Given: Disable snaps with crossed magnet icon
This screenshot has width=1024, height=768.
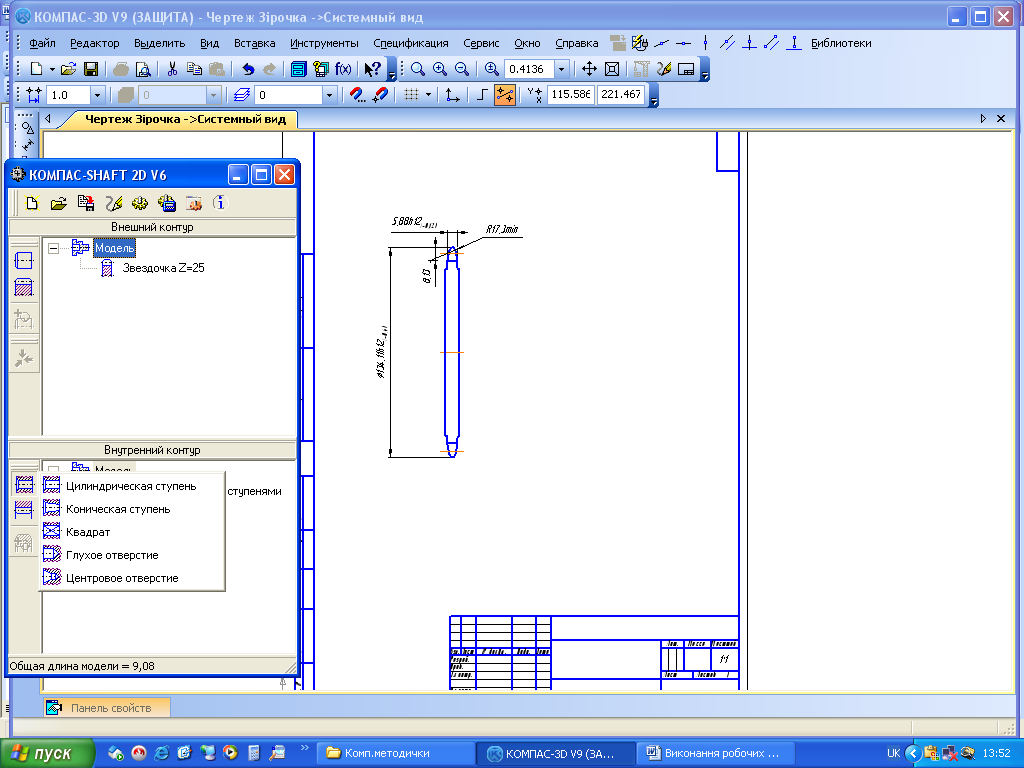Looking at the screenshot, I should click(379, 95).
